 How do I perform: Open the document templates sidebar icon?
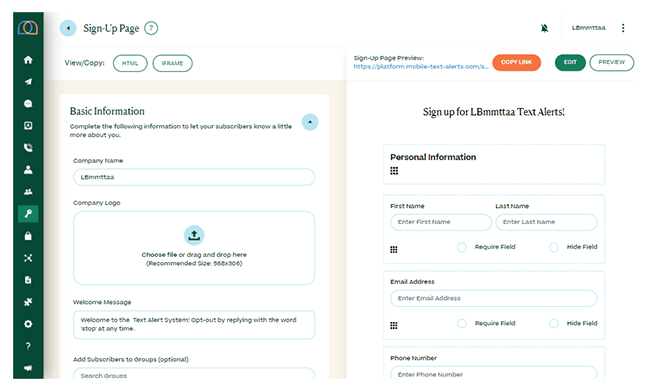(x=28, y=280)
